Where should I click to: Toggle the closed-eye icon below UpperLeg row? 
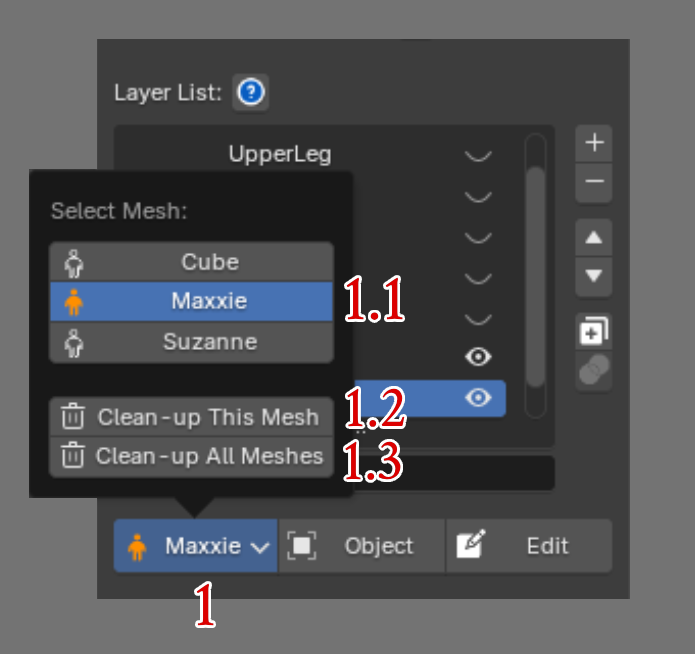click(x=478, y=196)
